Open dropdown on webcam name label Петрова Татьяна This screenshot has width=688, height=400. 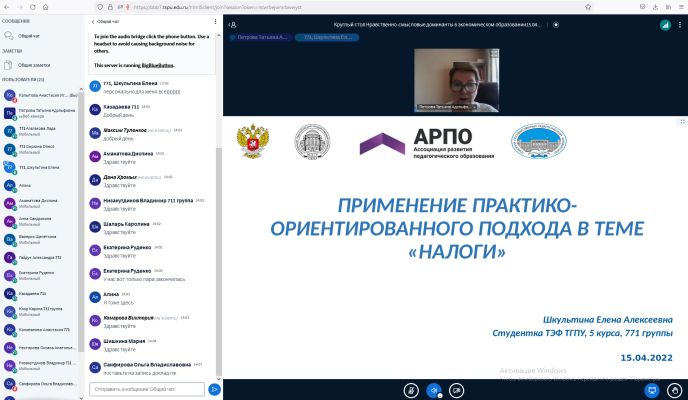447,107
